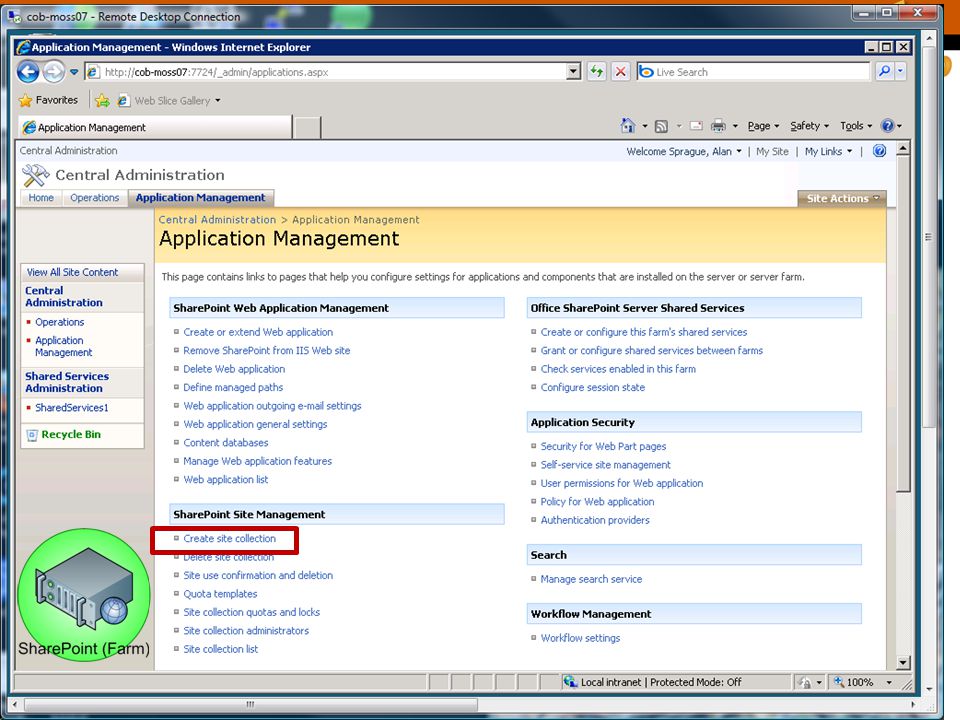Open the Site Actions menu

coord(842,198)
